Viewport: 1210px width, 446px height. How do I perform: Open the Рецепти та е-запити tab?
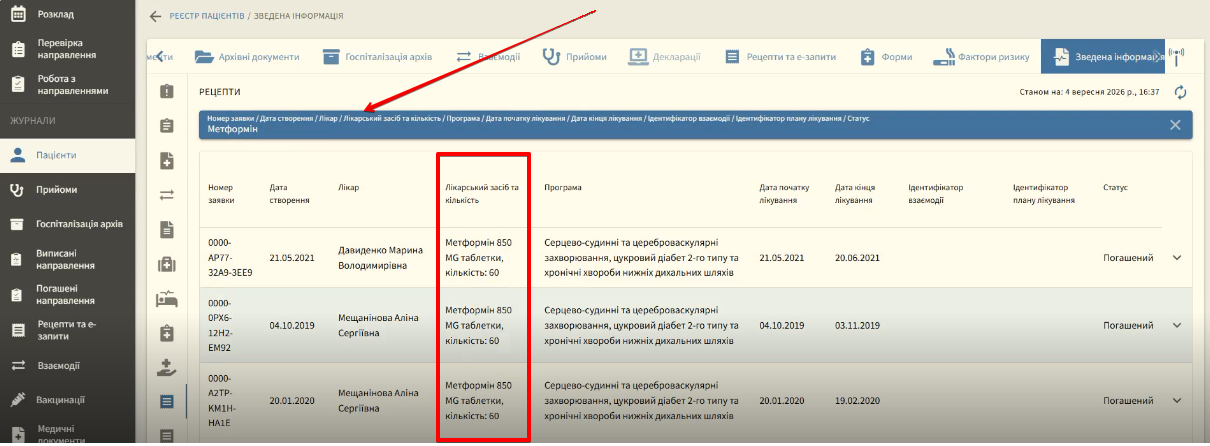(x=776, y=57)
